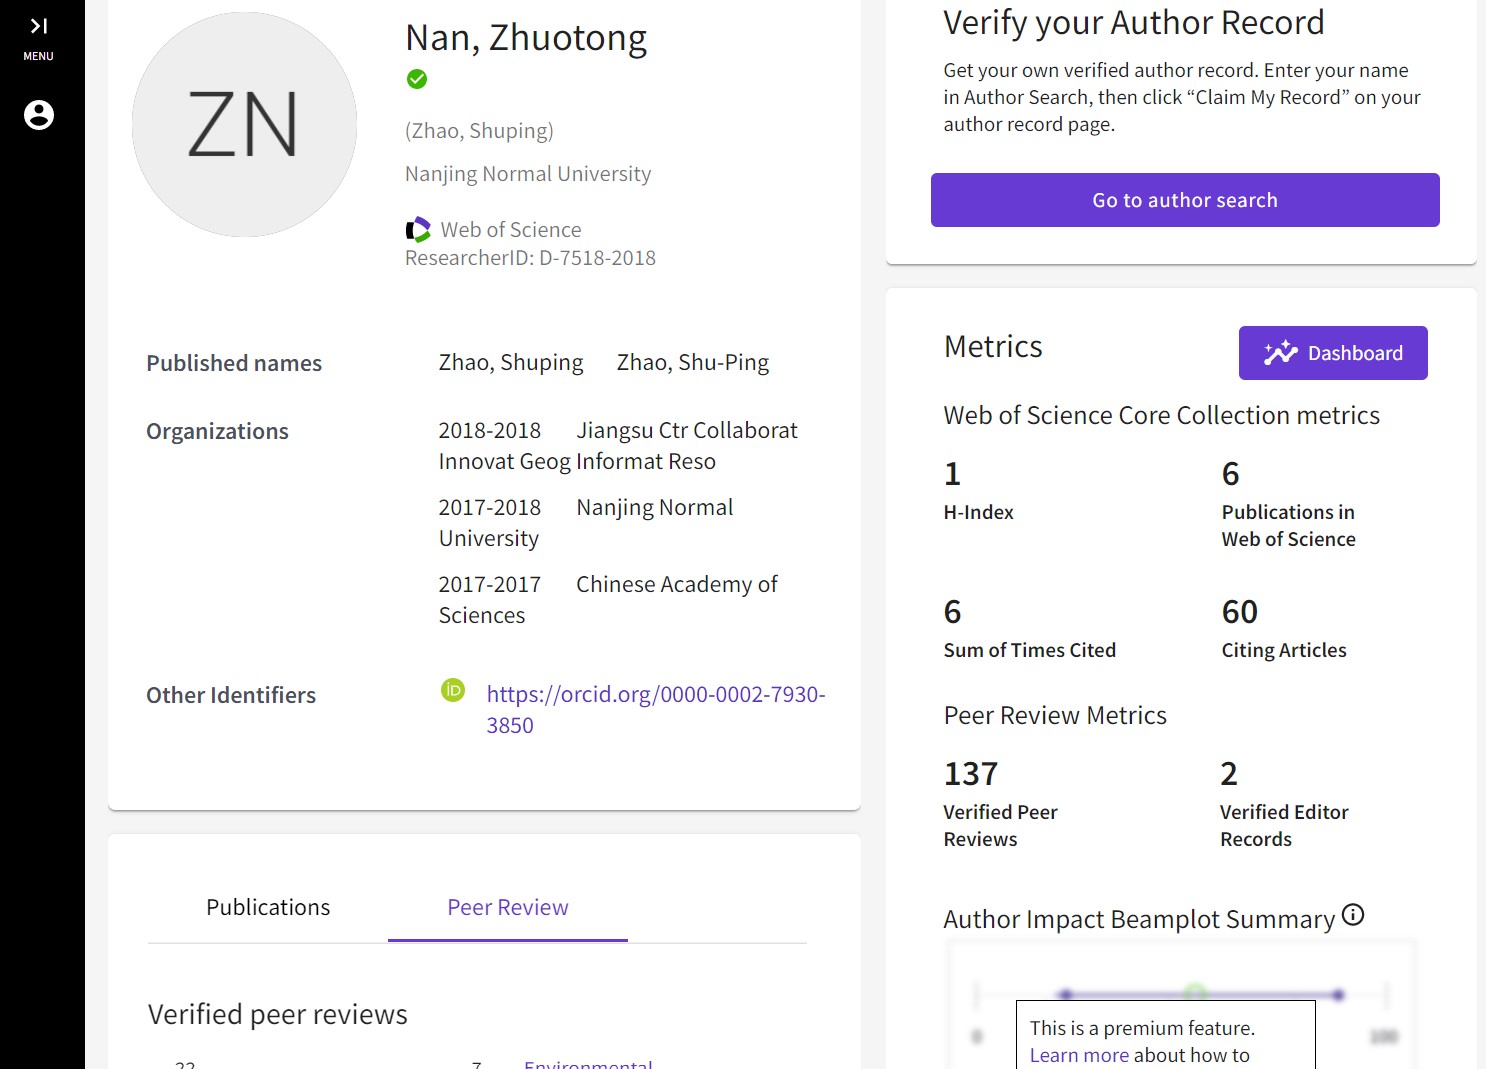This screenshot has width=1486, height=1069.
Task: Click the Publications in Web of Science count
Action: (x=1230, y=474)
